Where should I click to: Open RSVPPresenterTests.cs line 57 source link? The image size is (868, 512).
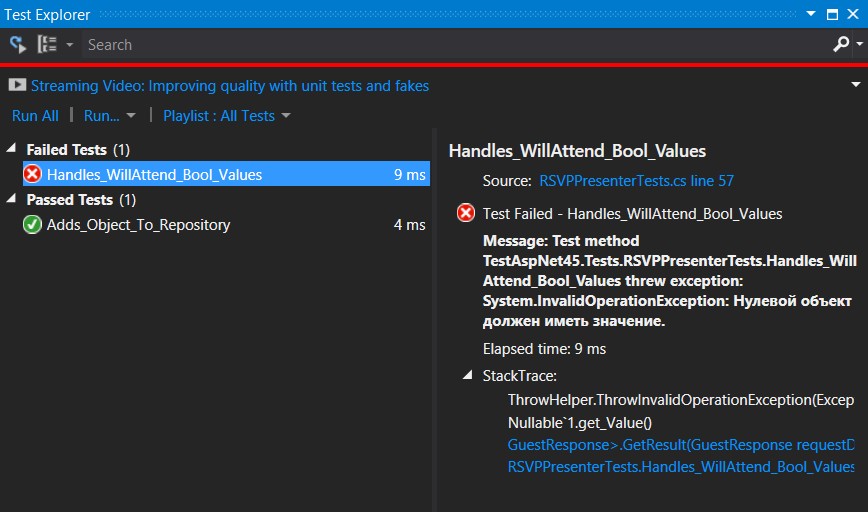636,181
